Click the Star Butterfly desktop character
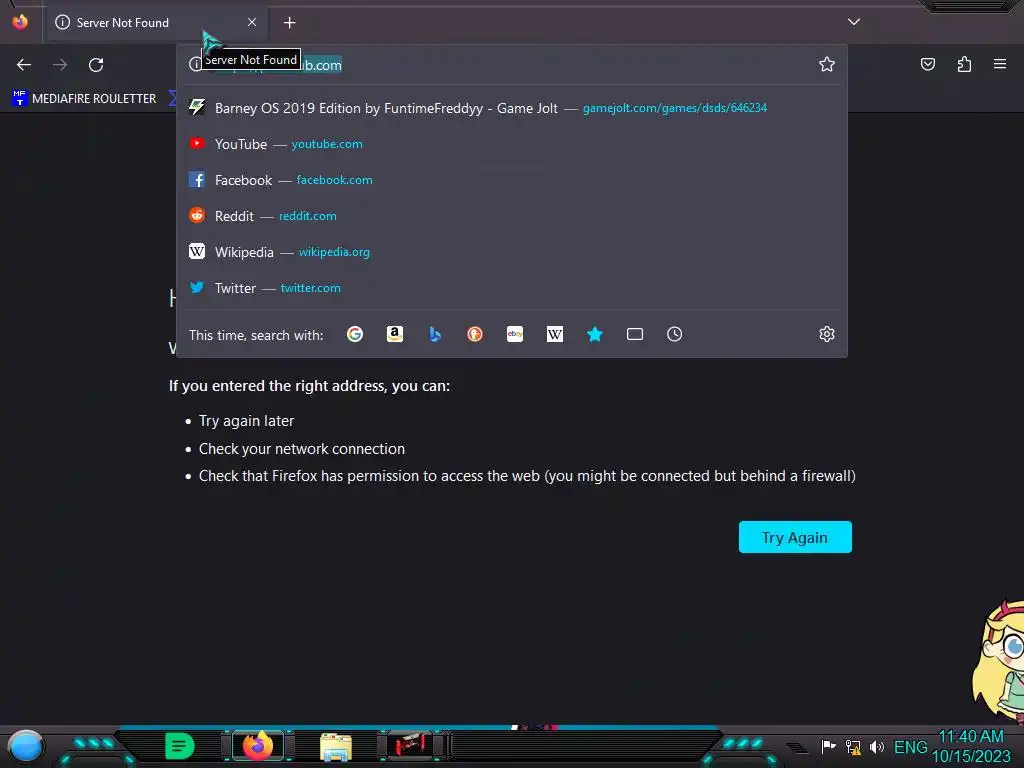Image resolution: width=1024 pixels, height=768 pixels. [x=999, y=662]
